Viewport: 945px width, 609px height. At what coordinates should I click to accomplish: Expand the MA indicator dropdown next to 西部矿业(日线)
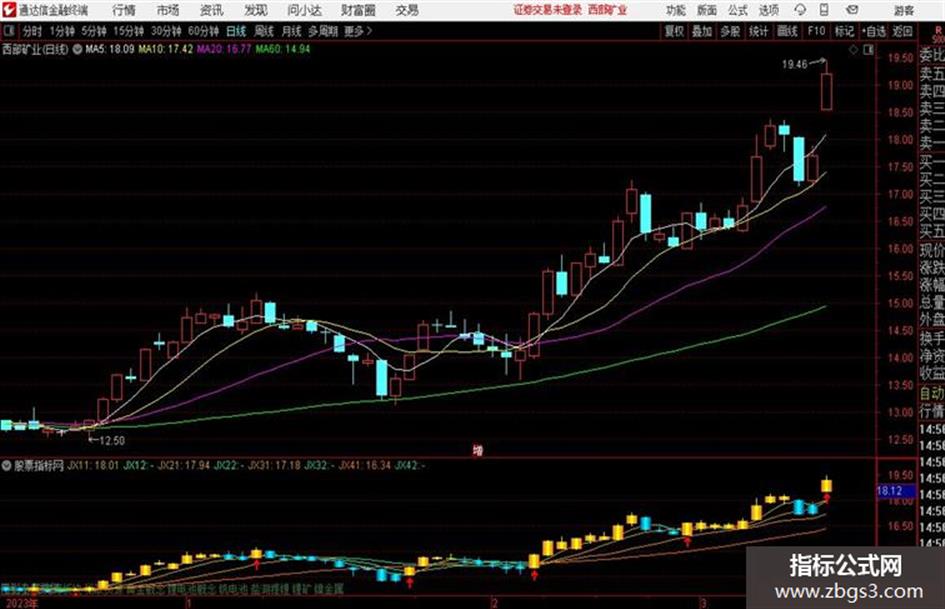coord(77,49)
